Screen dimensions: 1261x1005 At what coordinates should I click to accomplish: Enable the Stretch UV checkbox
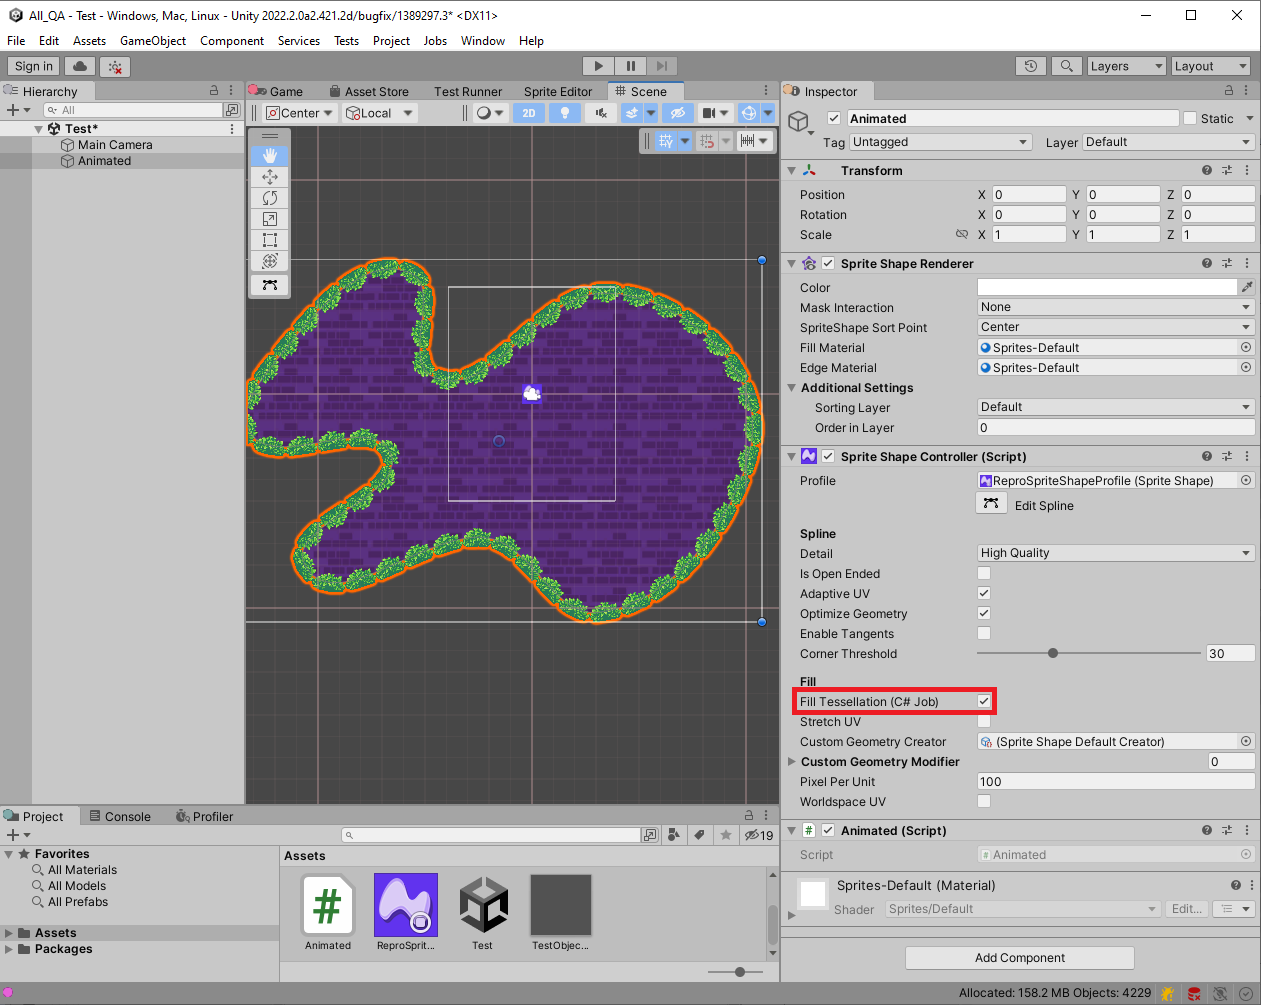point(984,721)
